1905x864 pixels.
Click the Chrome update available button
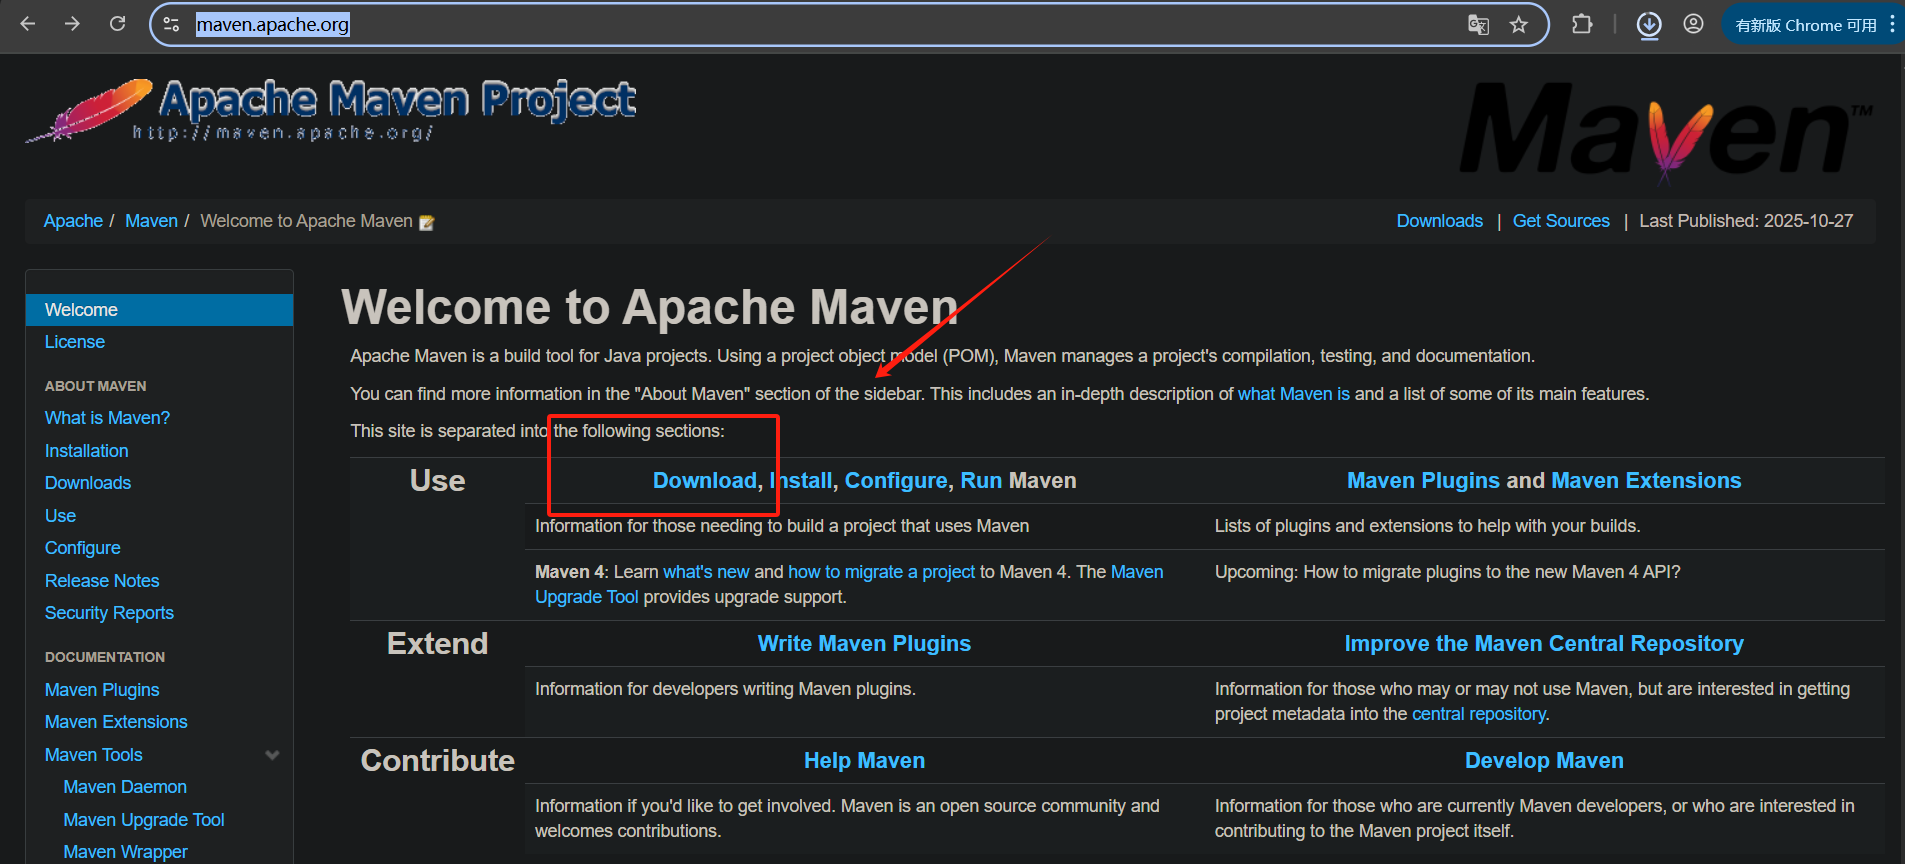pyautogui.click(x=1806, y=25)
